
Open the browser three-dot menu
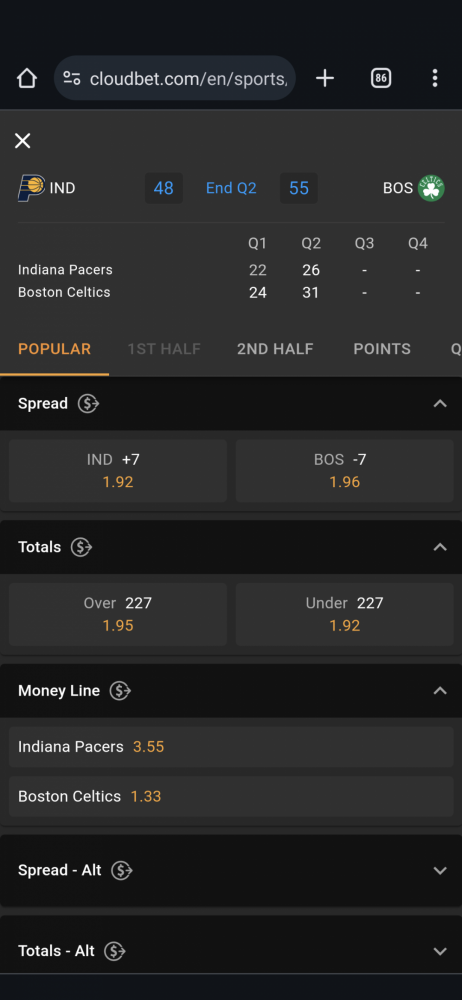(435, 78)
